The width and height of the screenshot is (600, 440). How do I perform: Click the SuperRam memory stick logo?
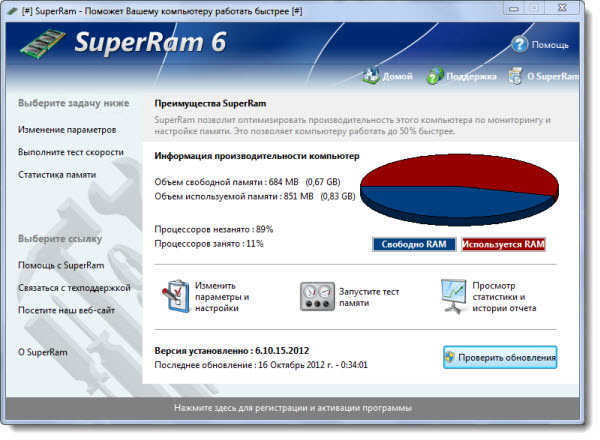(43, 43)
